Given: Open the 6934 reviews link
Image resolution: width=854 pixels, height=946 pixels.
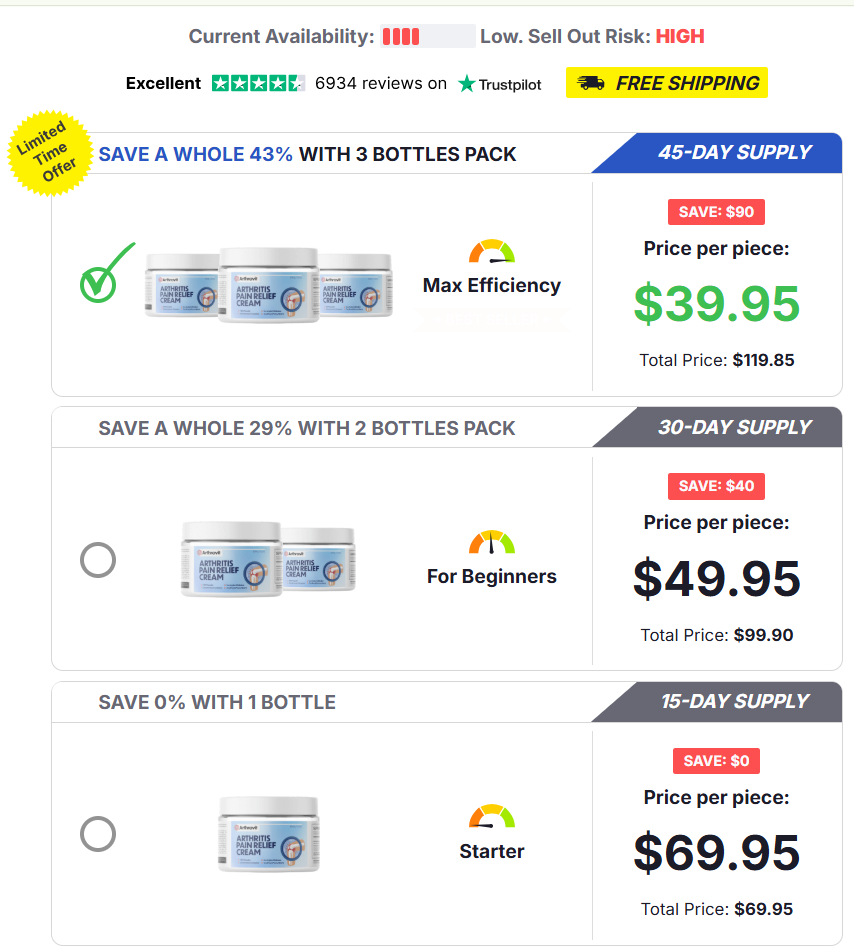Looking at the screenshot, I should (380, 84).
